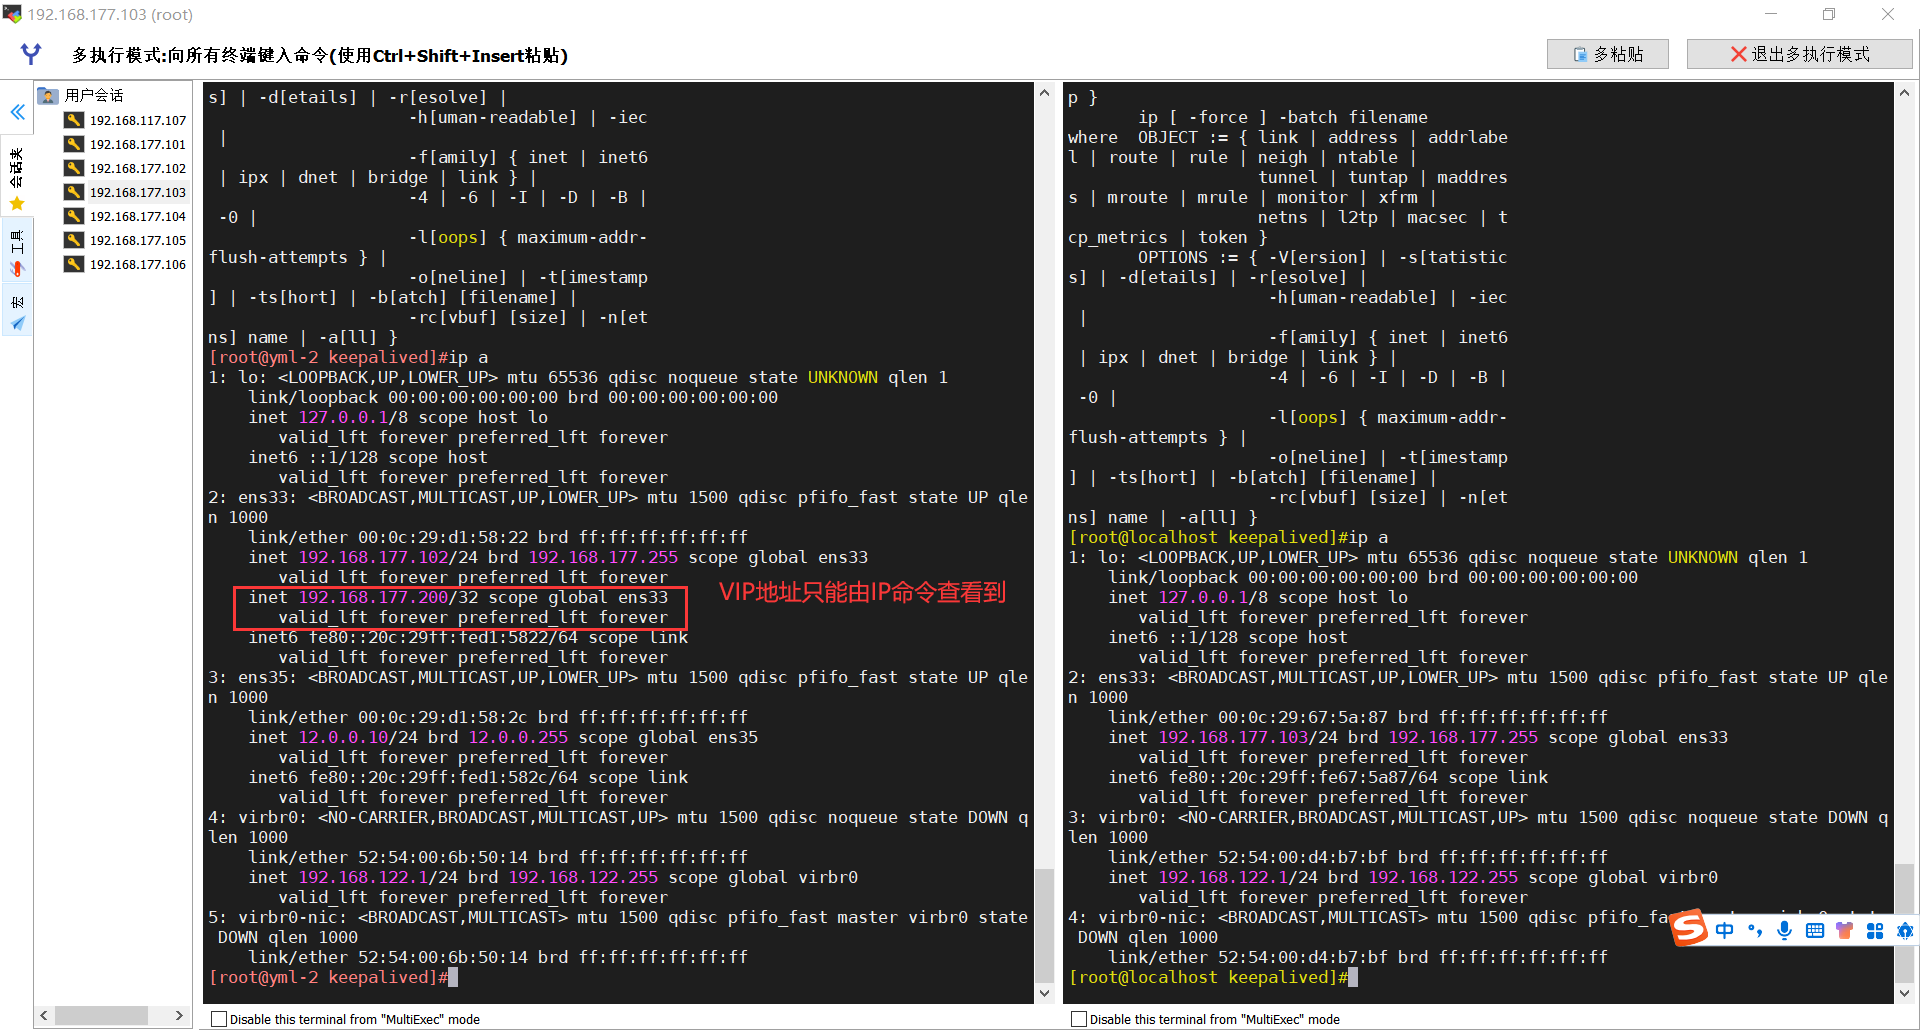This screenshot has height=1030, width=1920.
Task: Click 192.168.177.200 VIP address in left terminal
Action: [x=373, y=597]
